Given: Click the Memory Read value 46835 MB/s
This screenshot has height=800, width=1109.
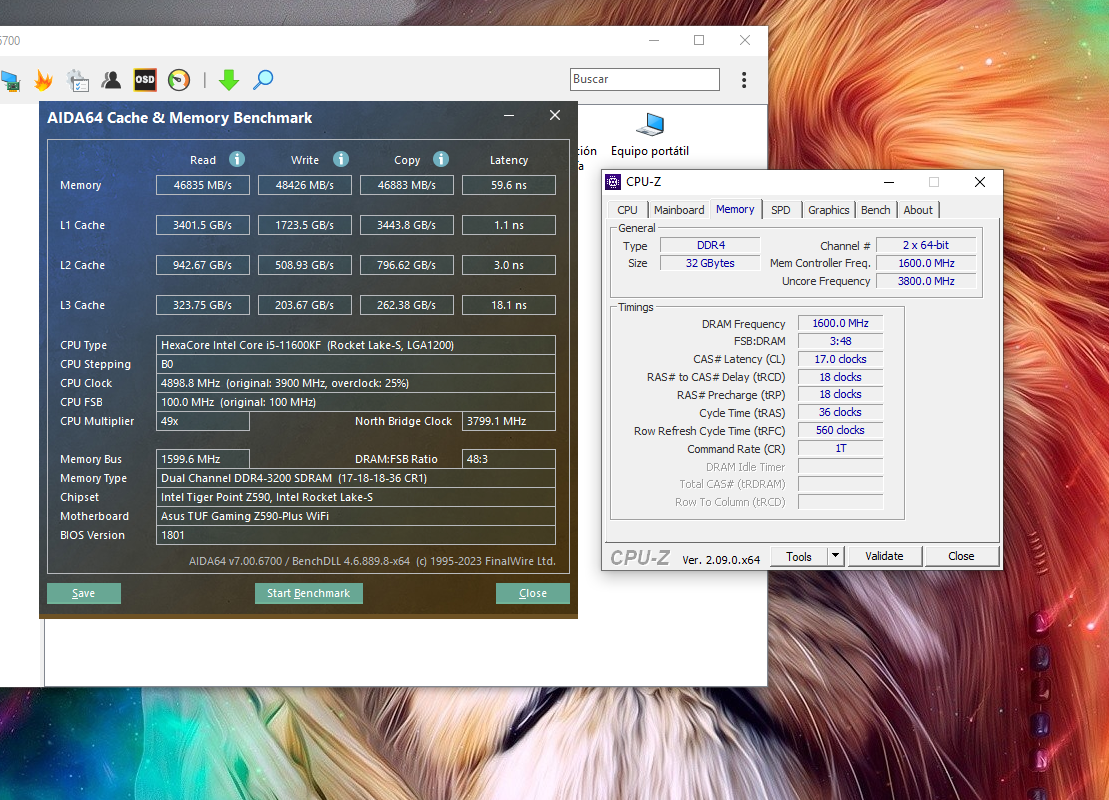Looking at the screenshot, I should [203, 185].
